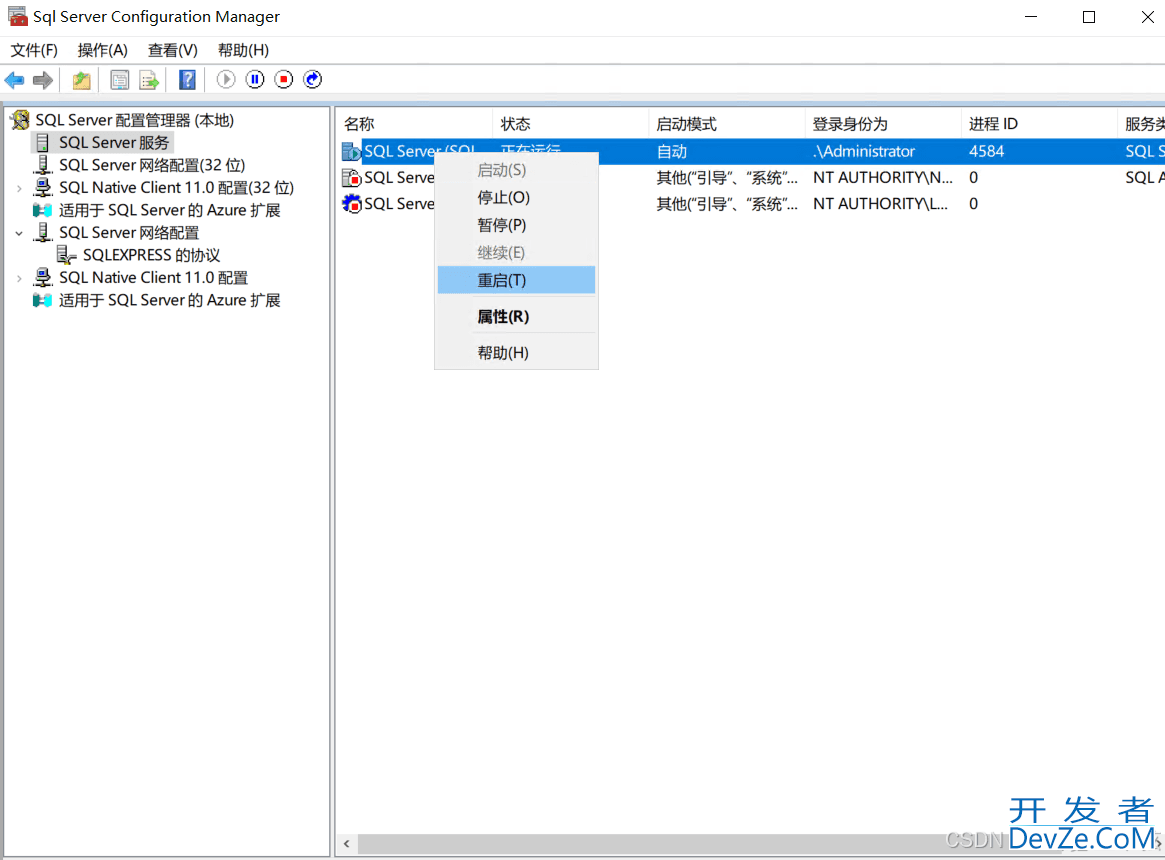This screenshot has width=1165, height=860.
Task: Click the NT AUTHORITY\N... login cell
Action: (x=883, y=178)
